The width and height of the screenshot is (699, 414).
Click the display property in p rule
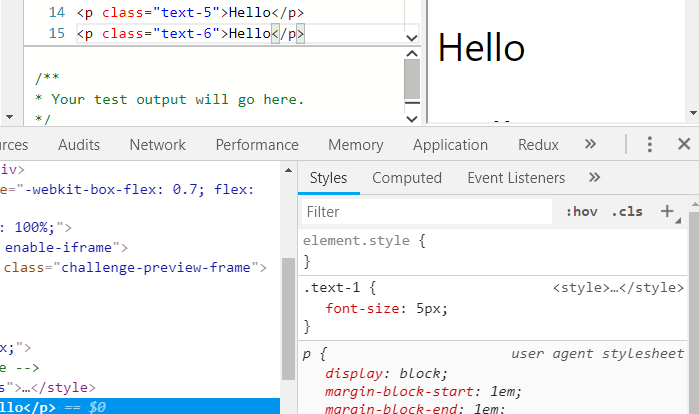coord(354,373)
